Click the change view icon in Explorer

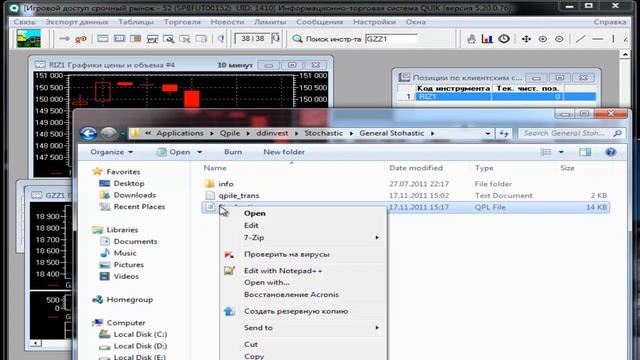[x=546, y=152]
